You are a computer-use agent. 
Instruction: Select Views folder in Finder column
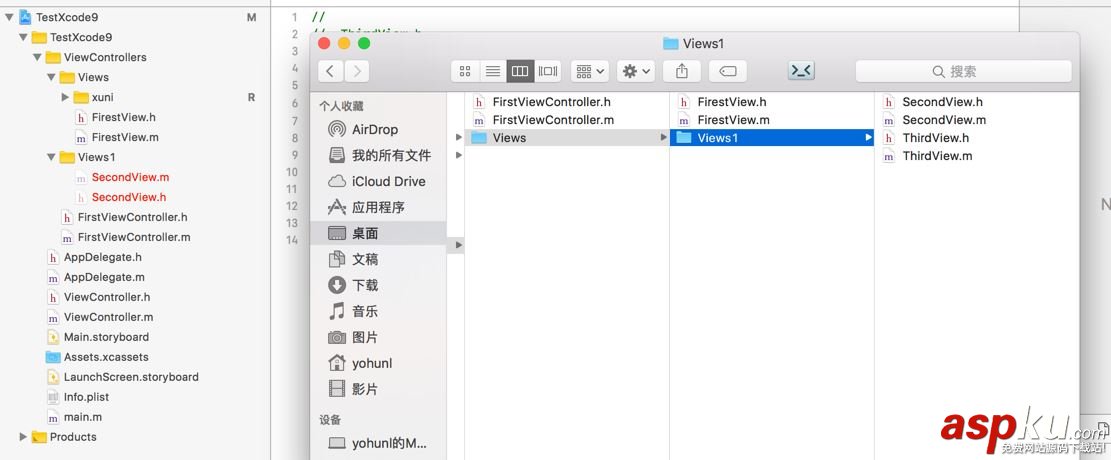(567, 138)
